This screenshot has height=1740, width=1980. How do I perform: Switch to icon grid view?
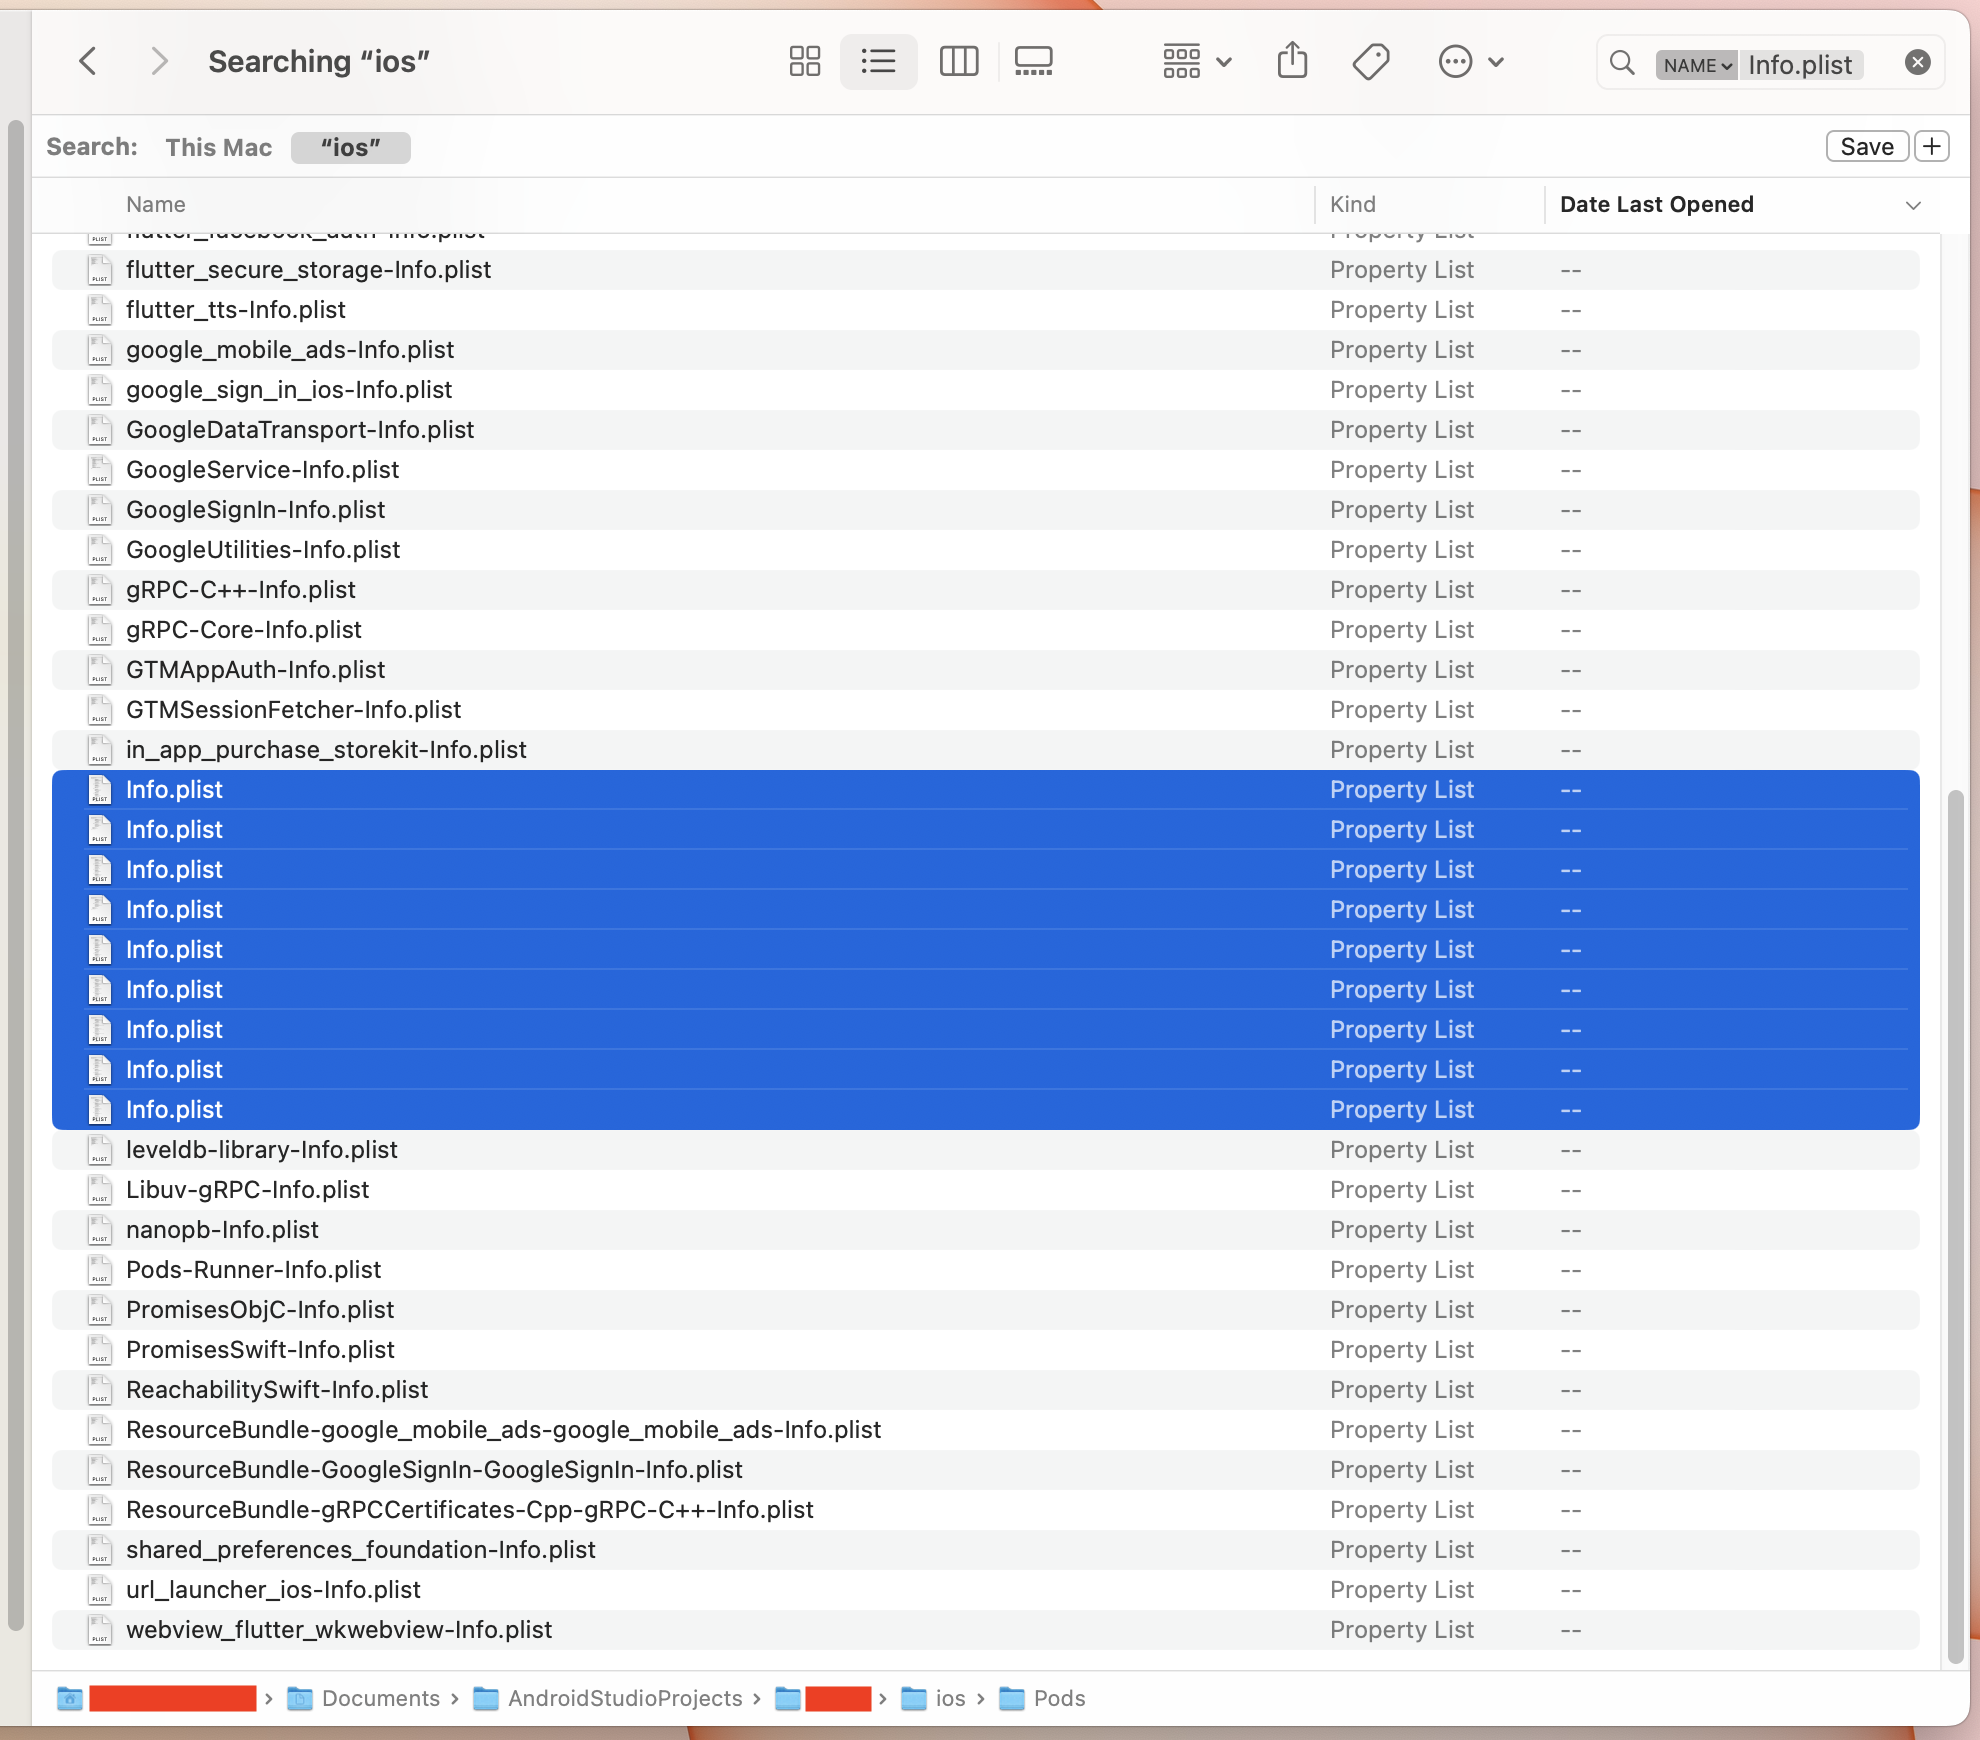coord(804,62)
